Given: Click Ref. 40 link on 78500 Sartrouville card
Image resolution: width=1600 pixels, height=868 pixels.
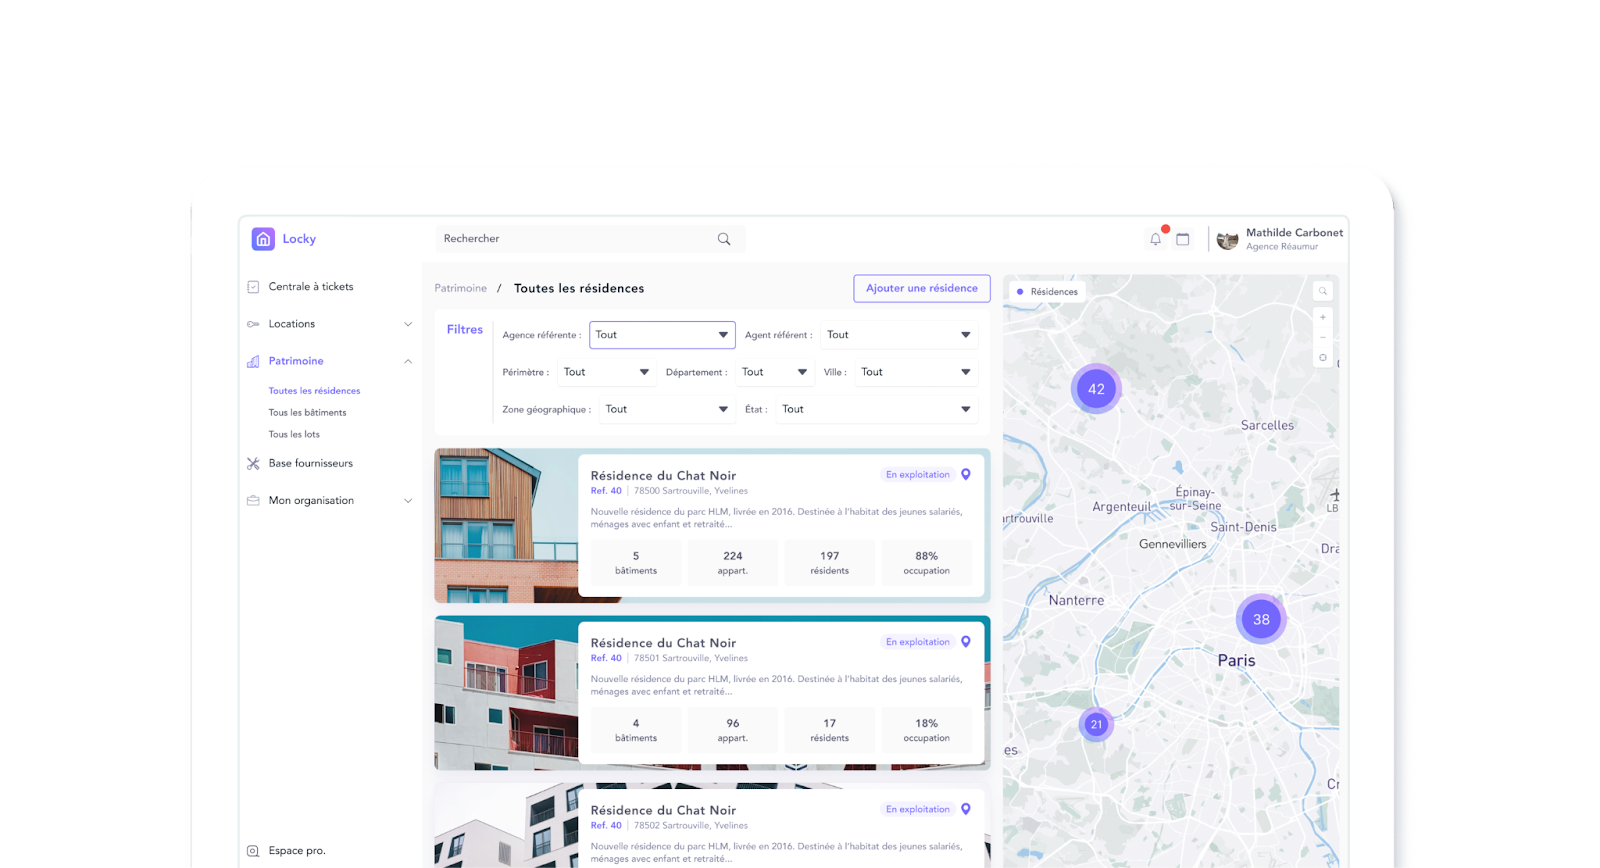Looking at the screenshot, I should click(x=606, y=491).
